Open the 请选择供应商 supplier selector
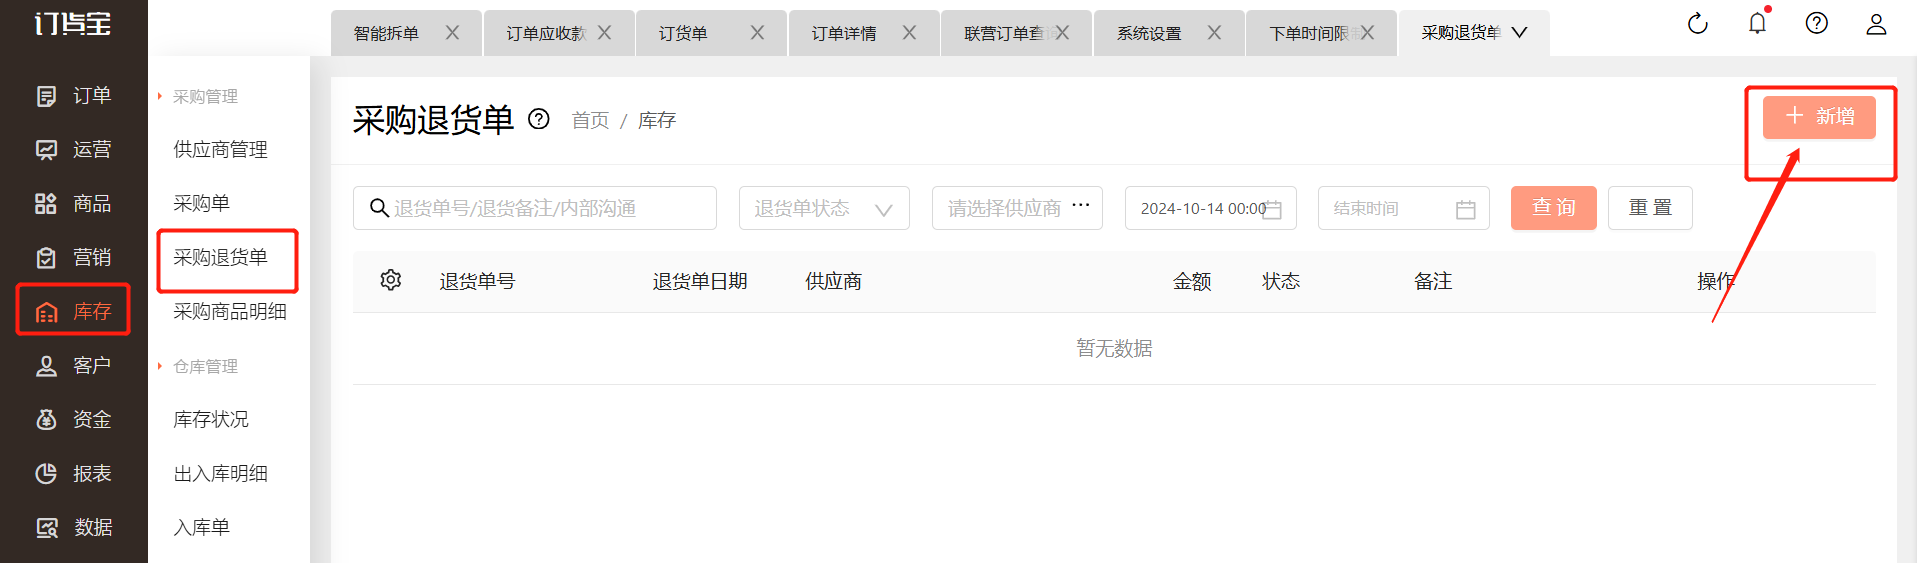1917x563 pixels. pos(1016,208)
